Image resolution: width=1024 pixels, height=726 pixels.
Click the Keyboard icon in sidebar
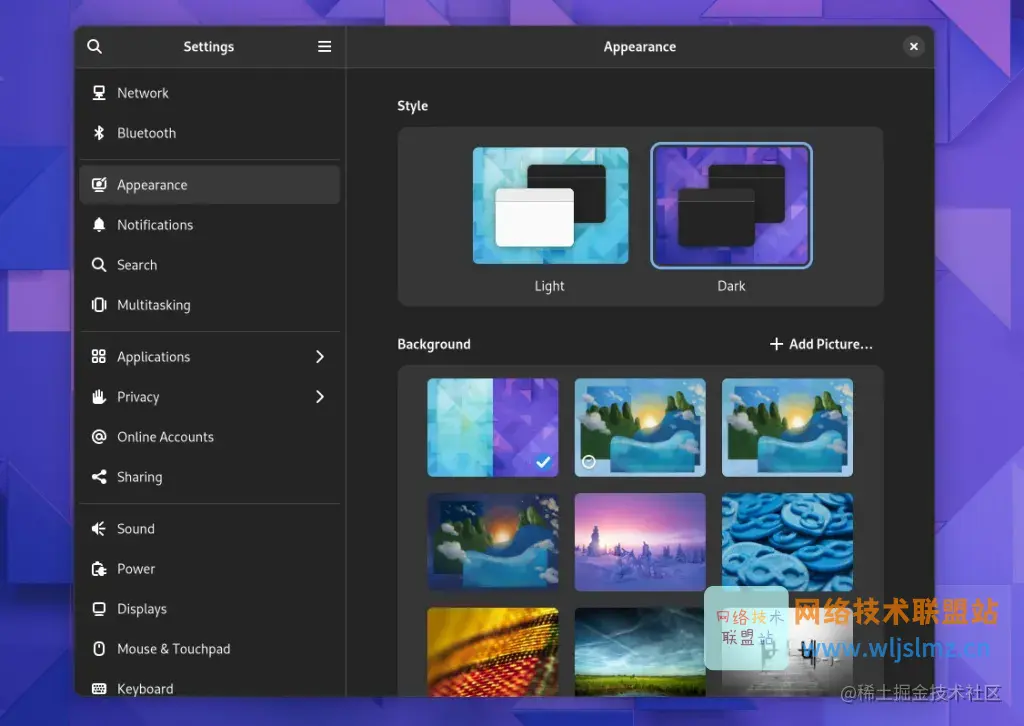point(99,688)
